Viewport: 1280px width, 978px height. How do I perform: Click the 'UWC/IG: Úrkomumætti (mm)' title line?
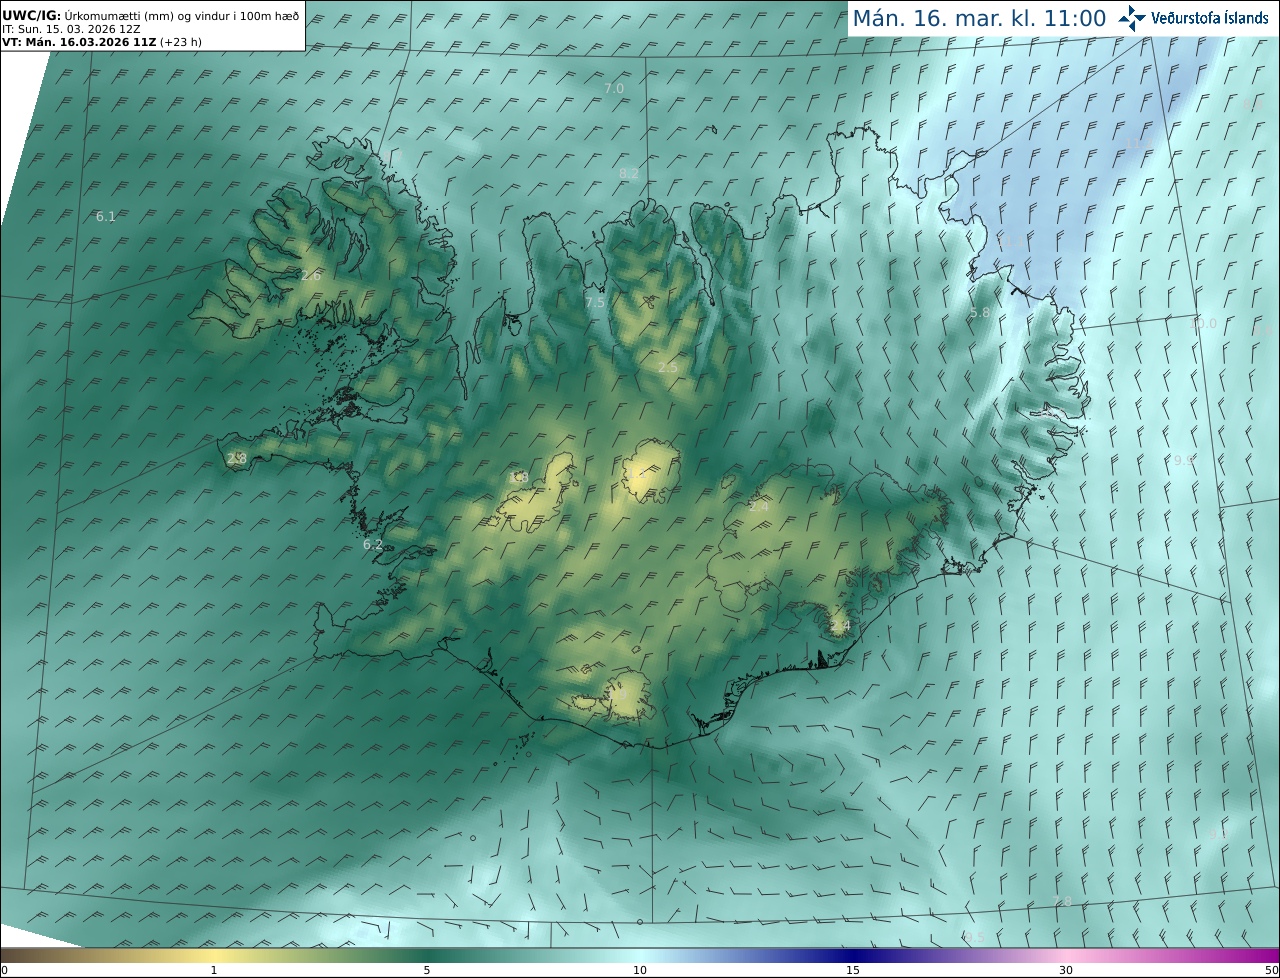tap(150, 16)
